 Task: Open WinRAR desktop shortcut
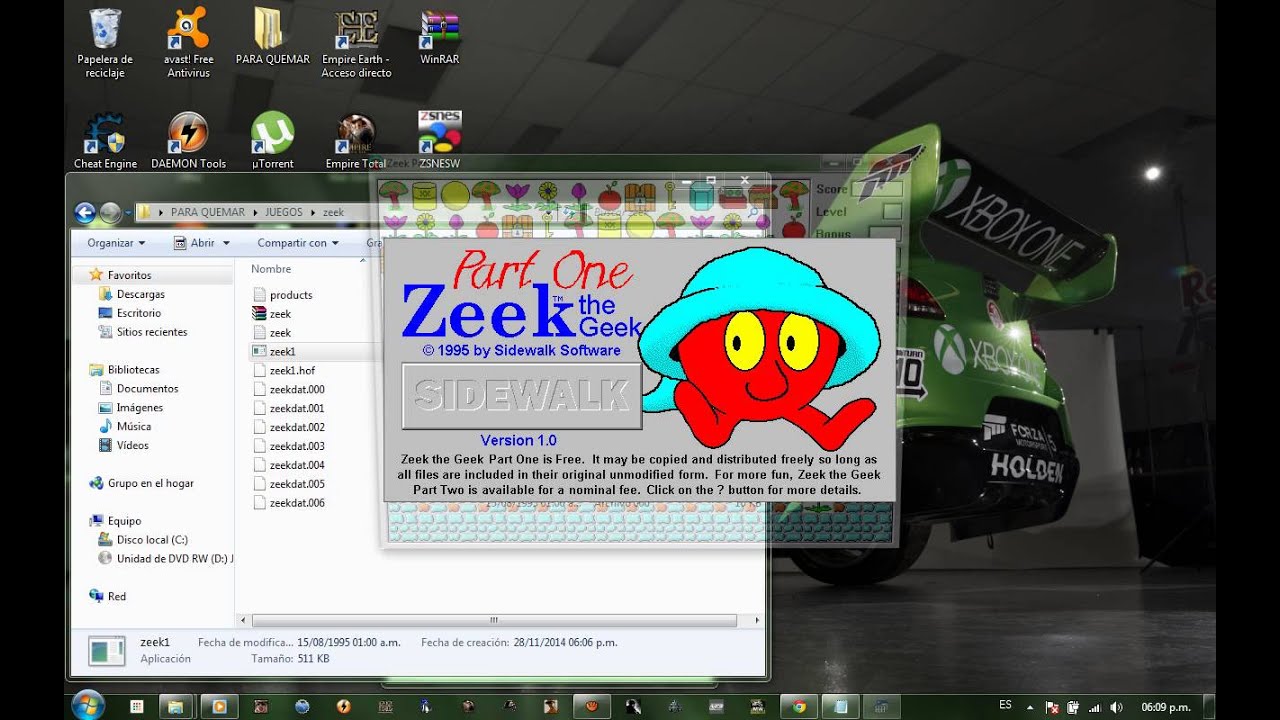[439, 36]
